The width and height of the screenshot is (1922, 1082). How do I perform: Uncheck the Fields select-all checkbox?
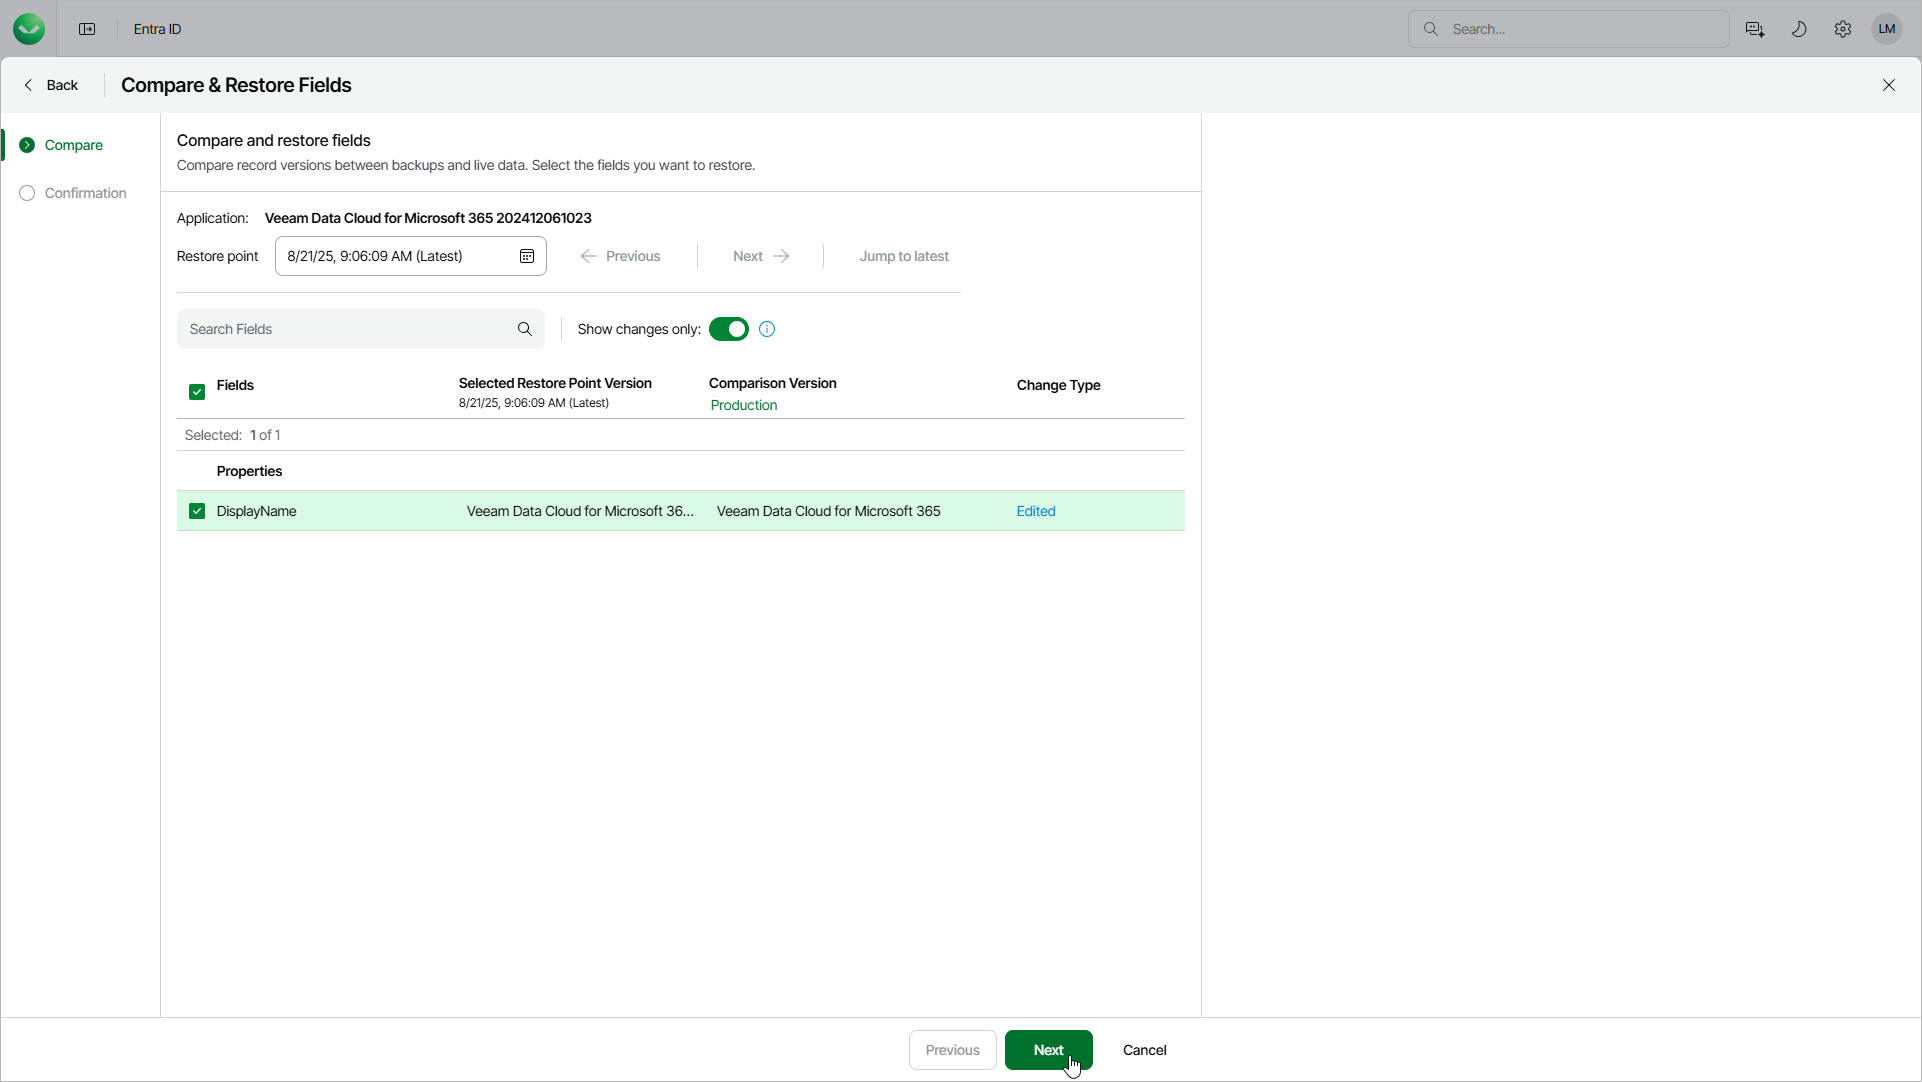[197, 392]
